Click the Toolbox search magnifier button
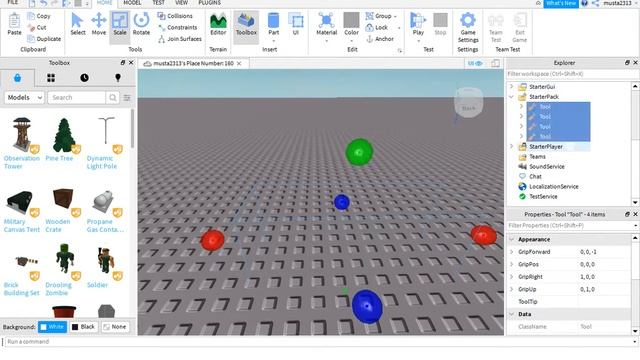Viewport: 640px width, 360px height. pyautogui.click(x=113, y=97)
